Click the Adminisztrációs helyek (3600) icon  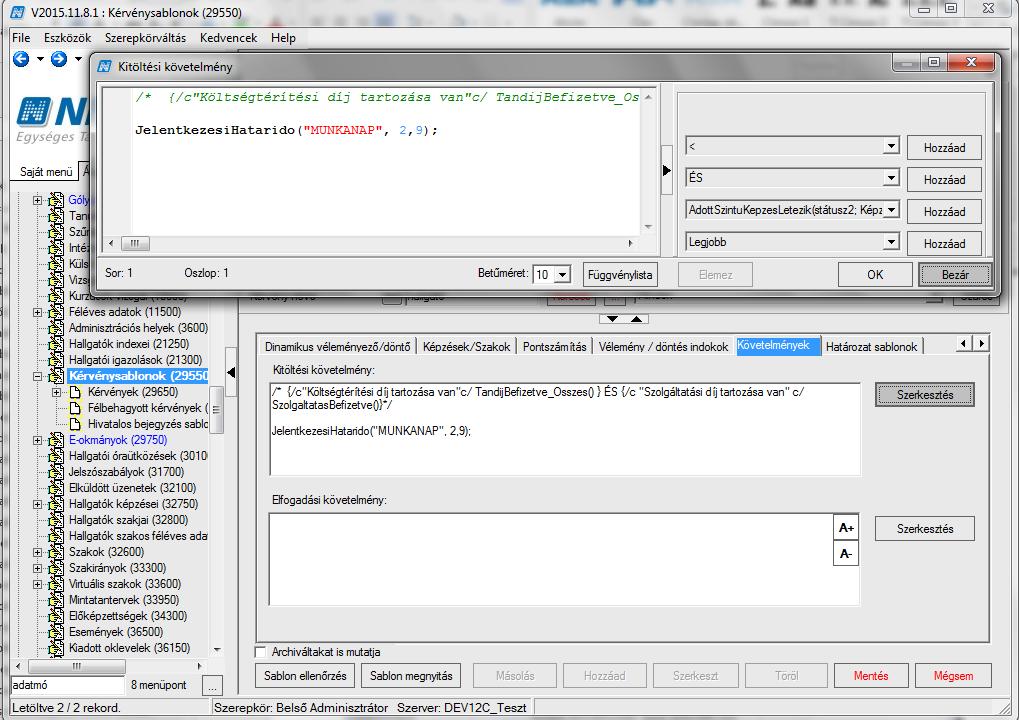(57, 328)
